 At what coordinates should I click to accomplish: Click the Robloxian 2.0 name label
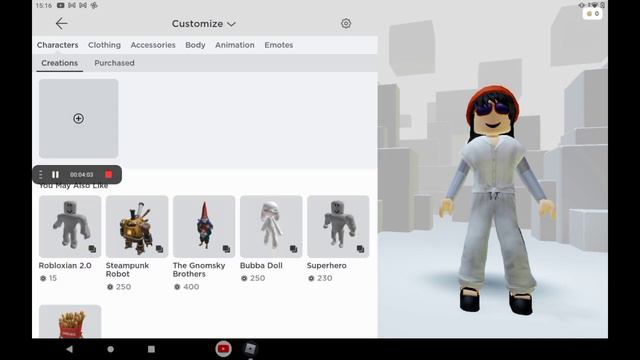coord(65,265)
